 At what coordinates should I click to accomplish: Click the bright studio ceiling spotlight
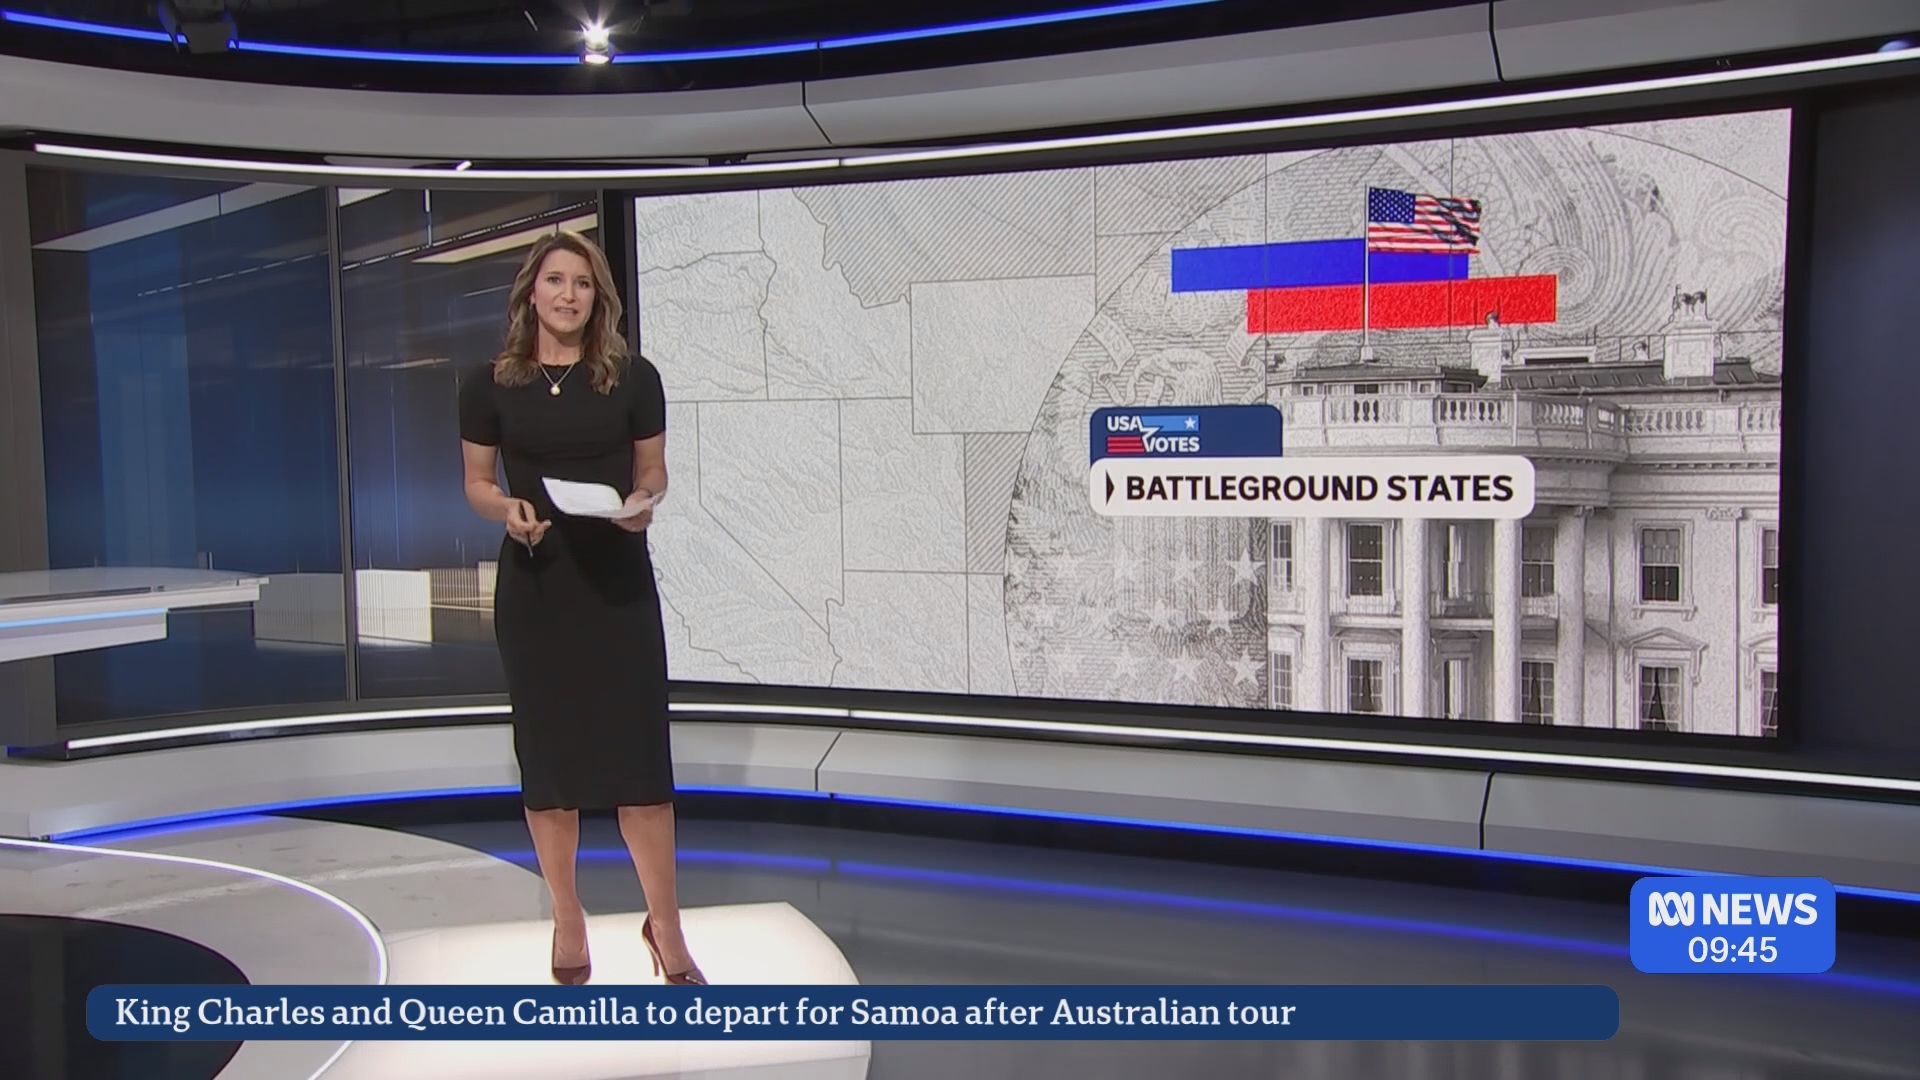click(x=596, y=45)
